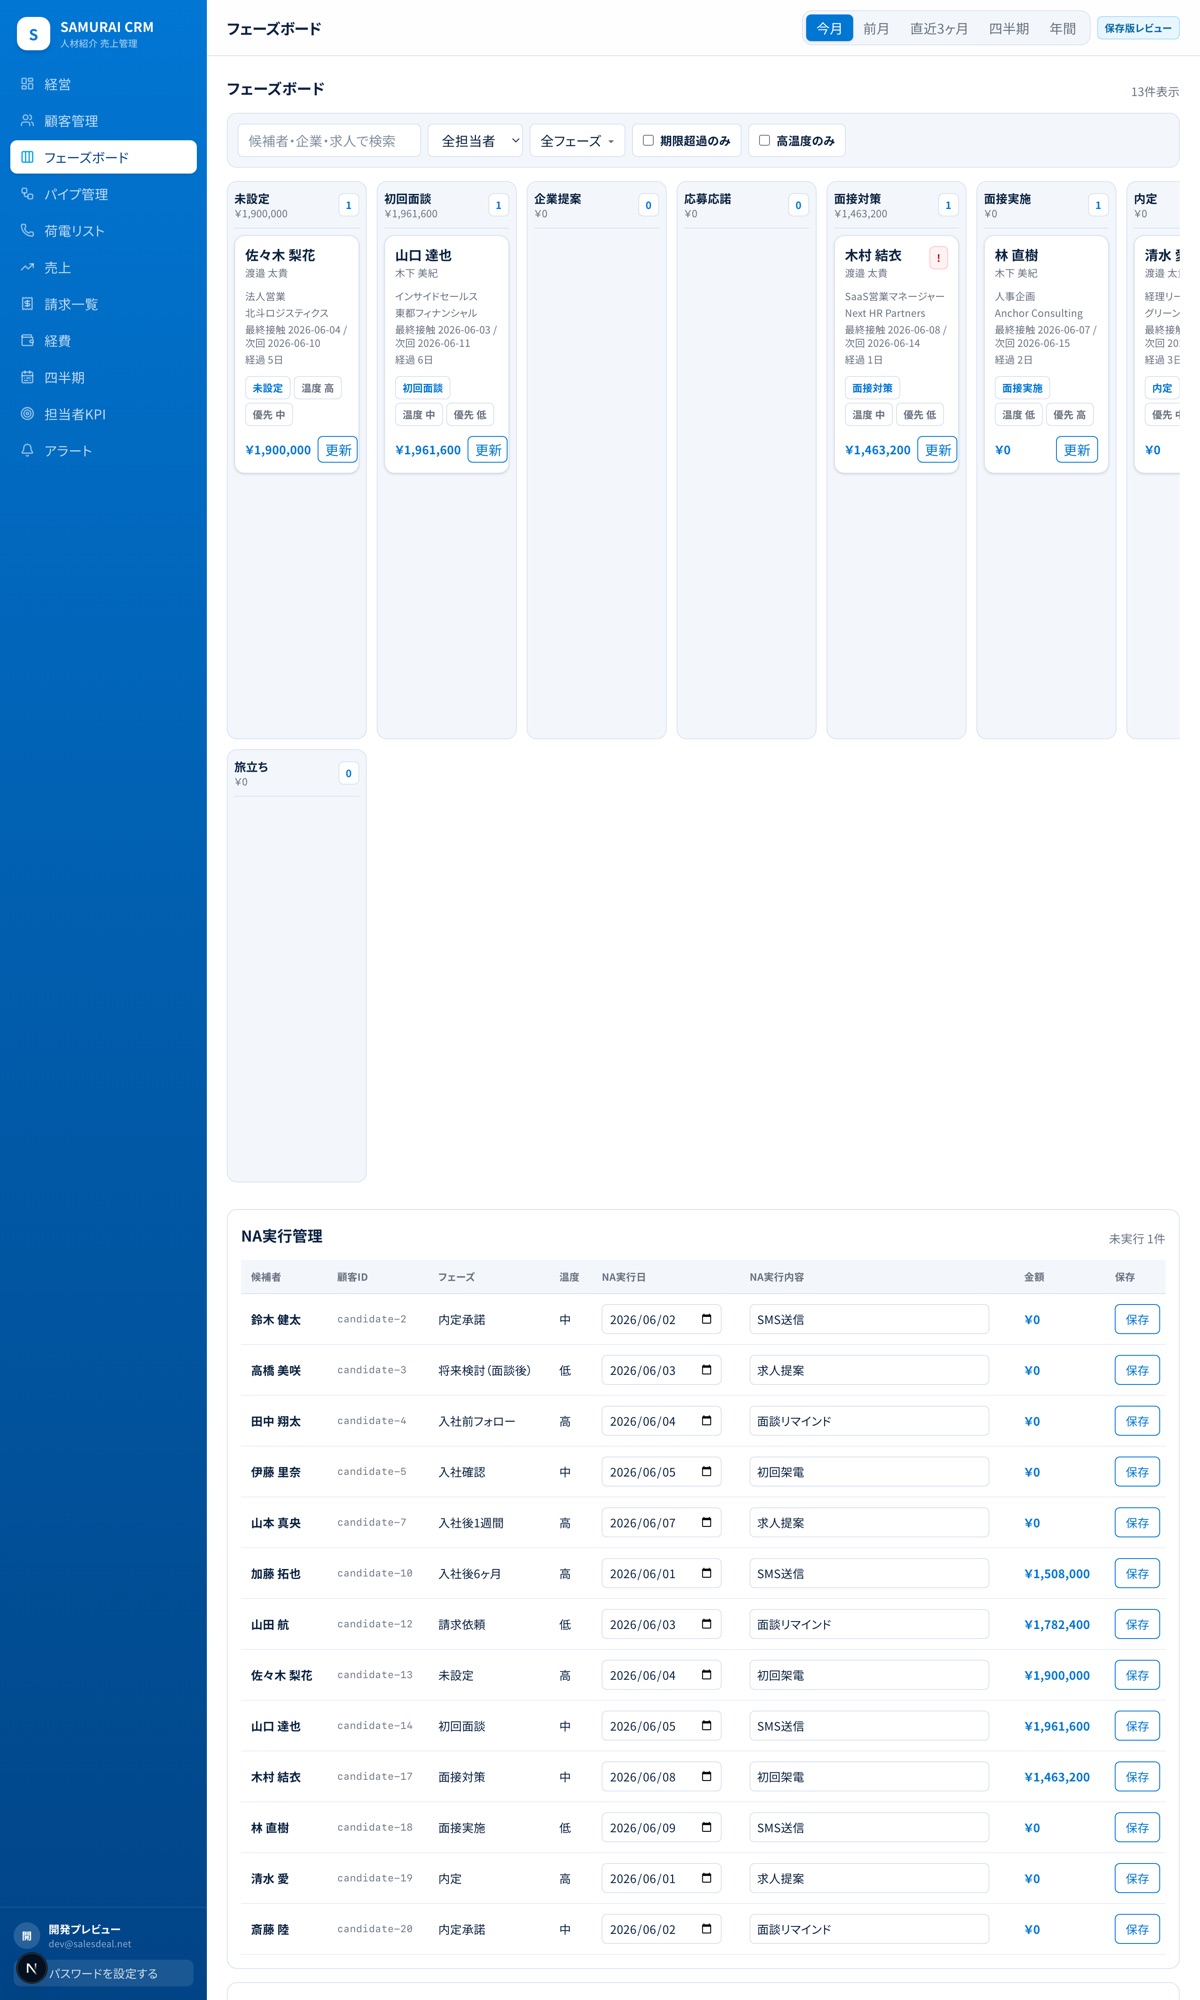The width and height of the screenshot is (1200, 2000).
Task: Click パスワードを設定する link
Action: pos(103,1973)
